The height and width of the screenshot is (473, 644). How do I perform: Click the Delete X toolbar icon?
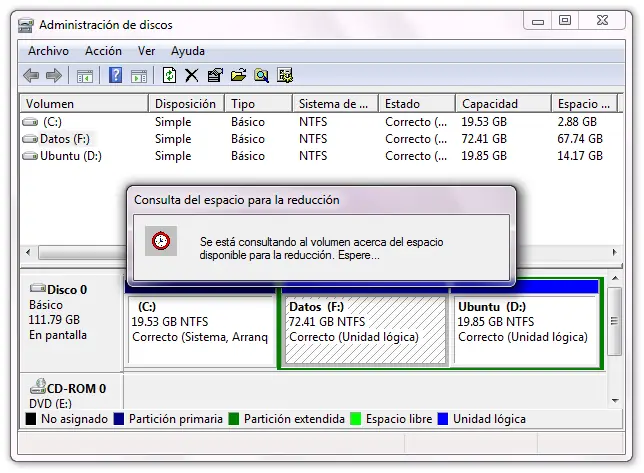(x=191, y=76)
